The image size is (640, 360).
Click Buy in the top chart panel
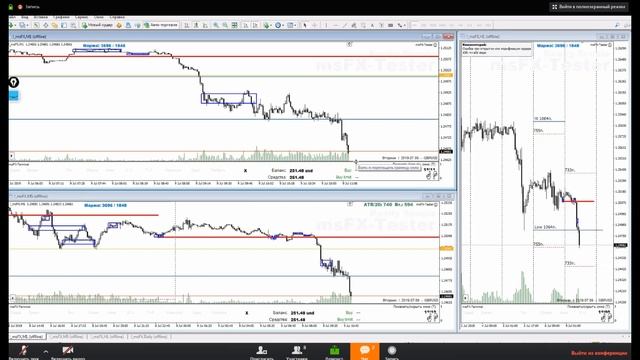pos(348,171)
